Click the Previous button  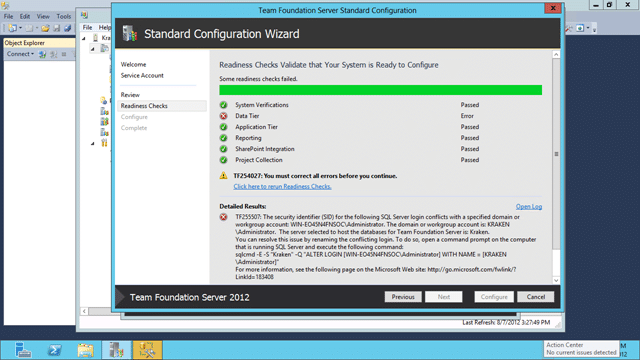pyautogui.click(x=403, y=297)
